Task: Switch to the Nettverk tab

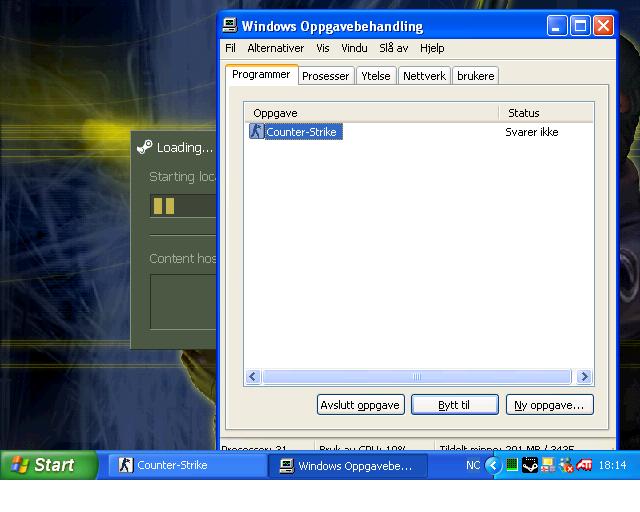Action: (424, 76)
